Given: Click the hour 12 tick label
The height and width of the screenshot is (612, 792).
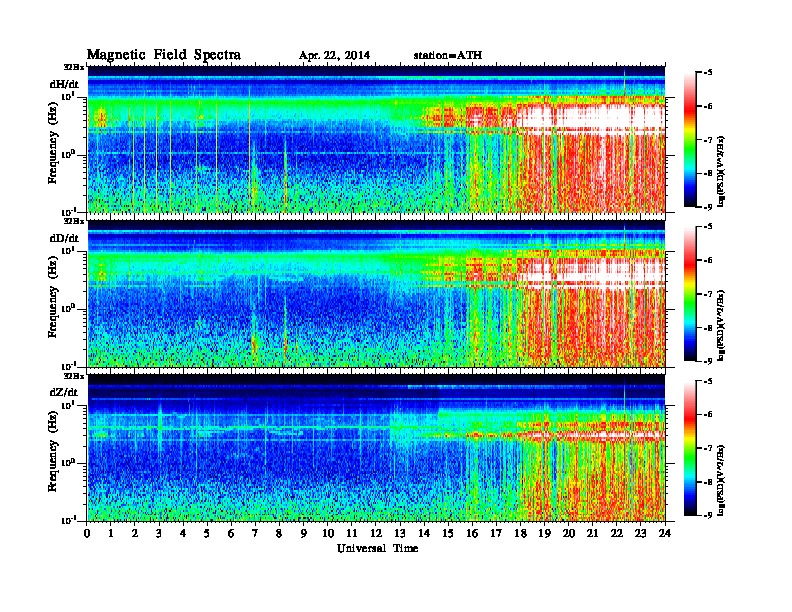Looking at the screenshot, I should pos(376,533).
